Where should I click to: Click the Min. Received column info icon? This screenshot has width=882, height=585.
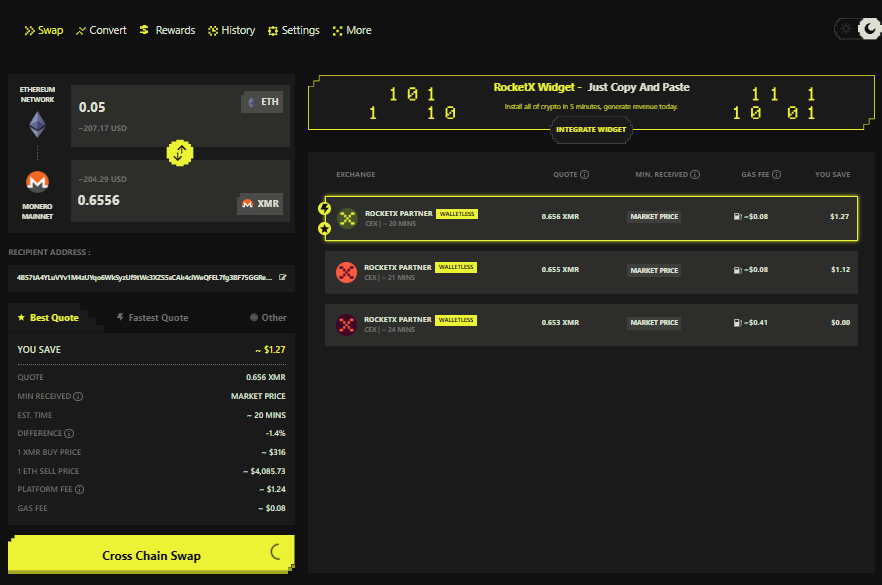click(x=695, y=175)
